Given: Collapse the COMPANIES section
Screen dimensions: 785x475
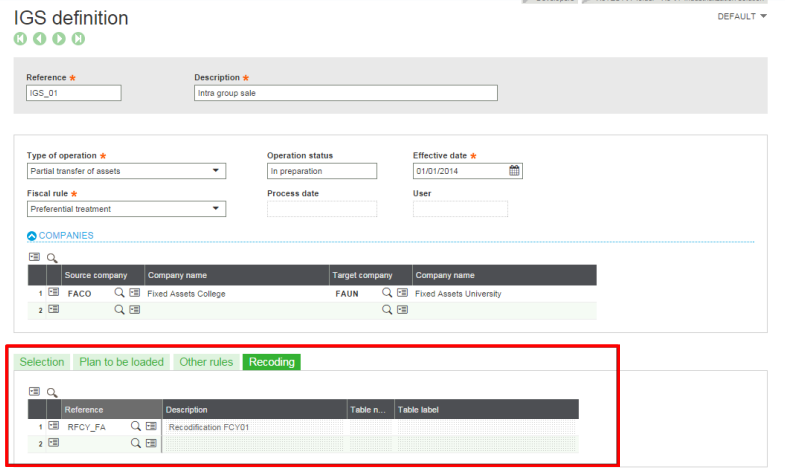Looking at the screenshot, I should coord(32,236).
